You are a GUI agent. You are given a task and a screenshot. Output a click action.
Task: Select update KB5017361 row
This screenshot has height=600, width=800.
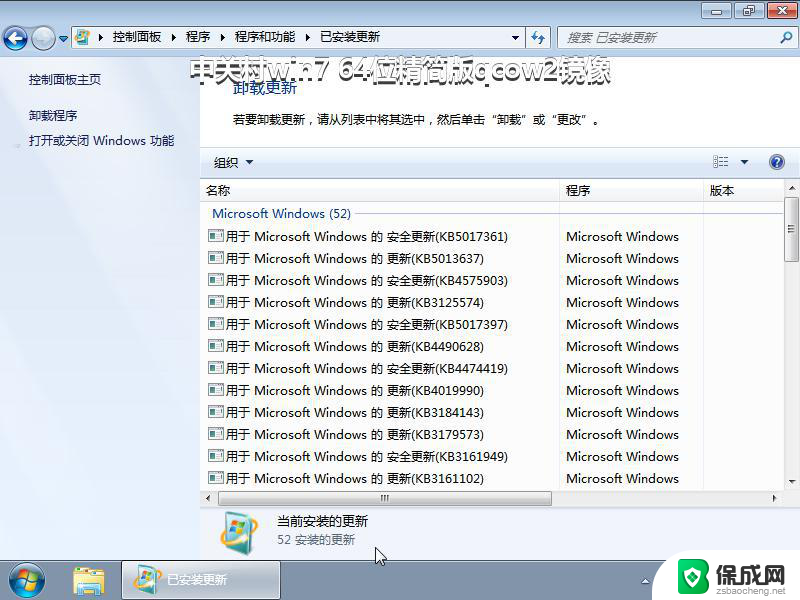point(492,237)
